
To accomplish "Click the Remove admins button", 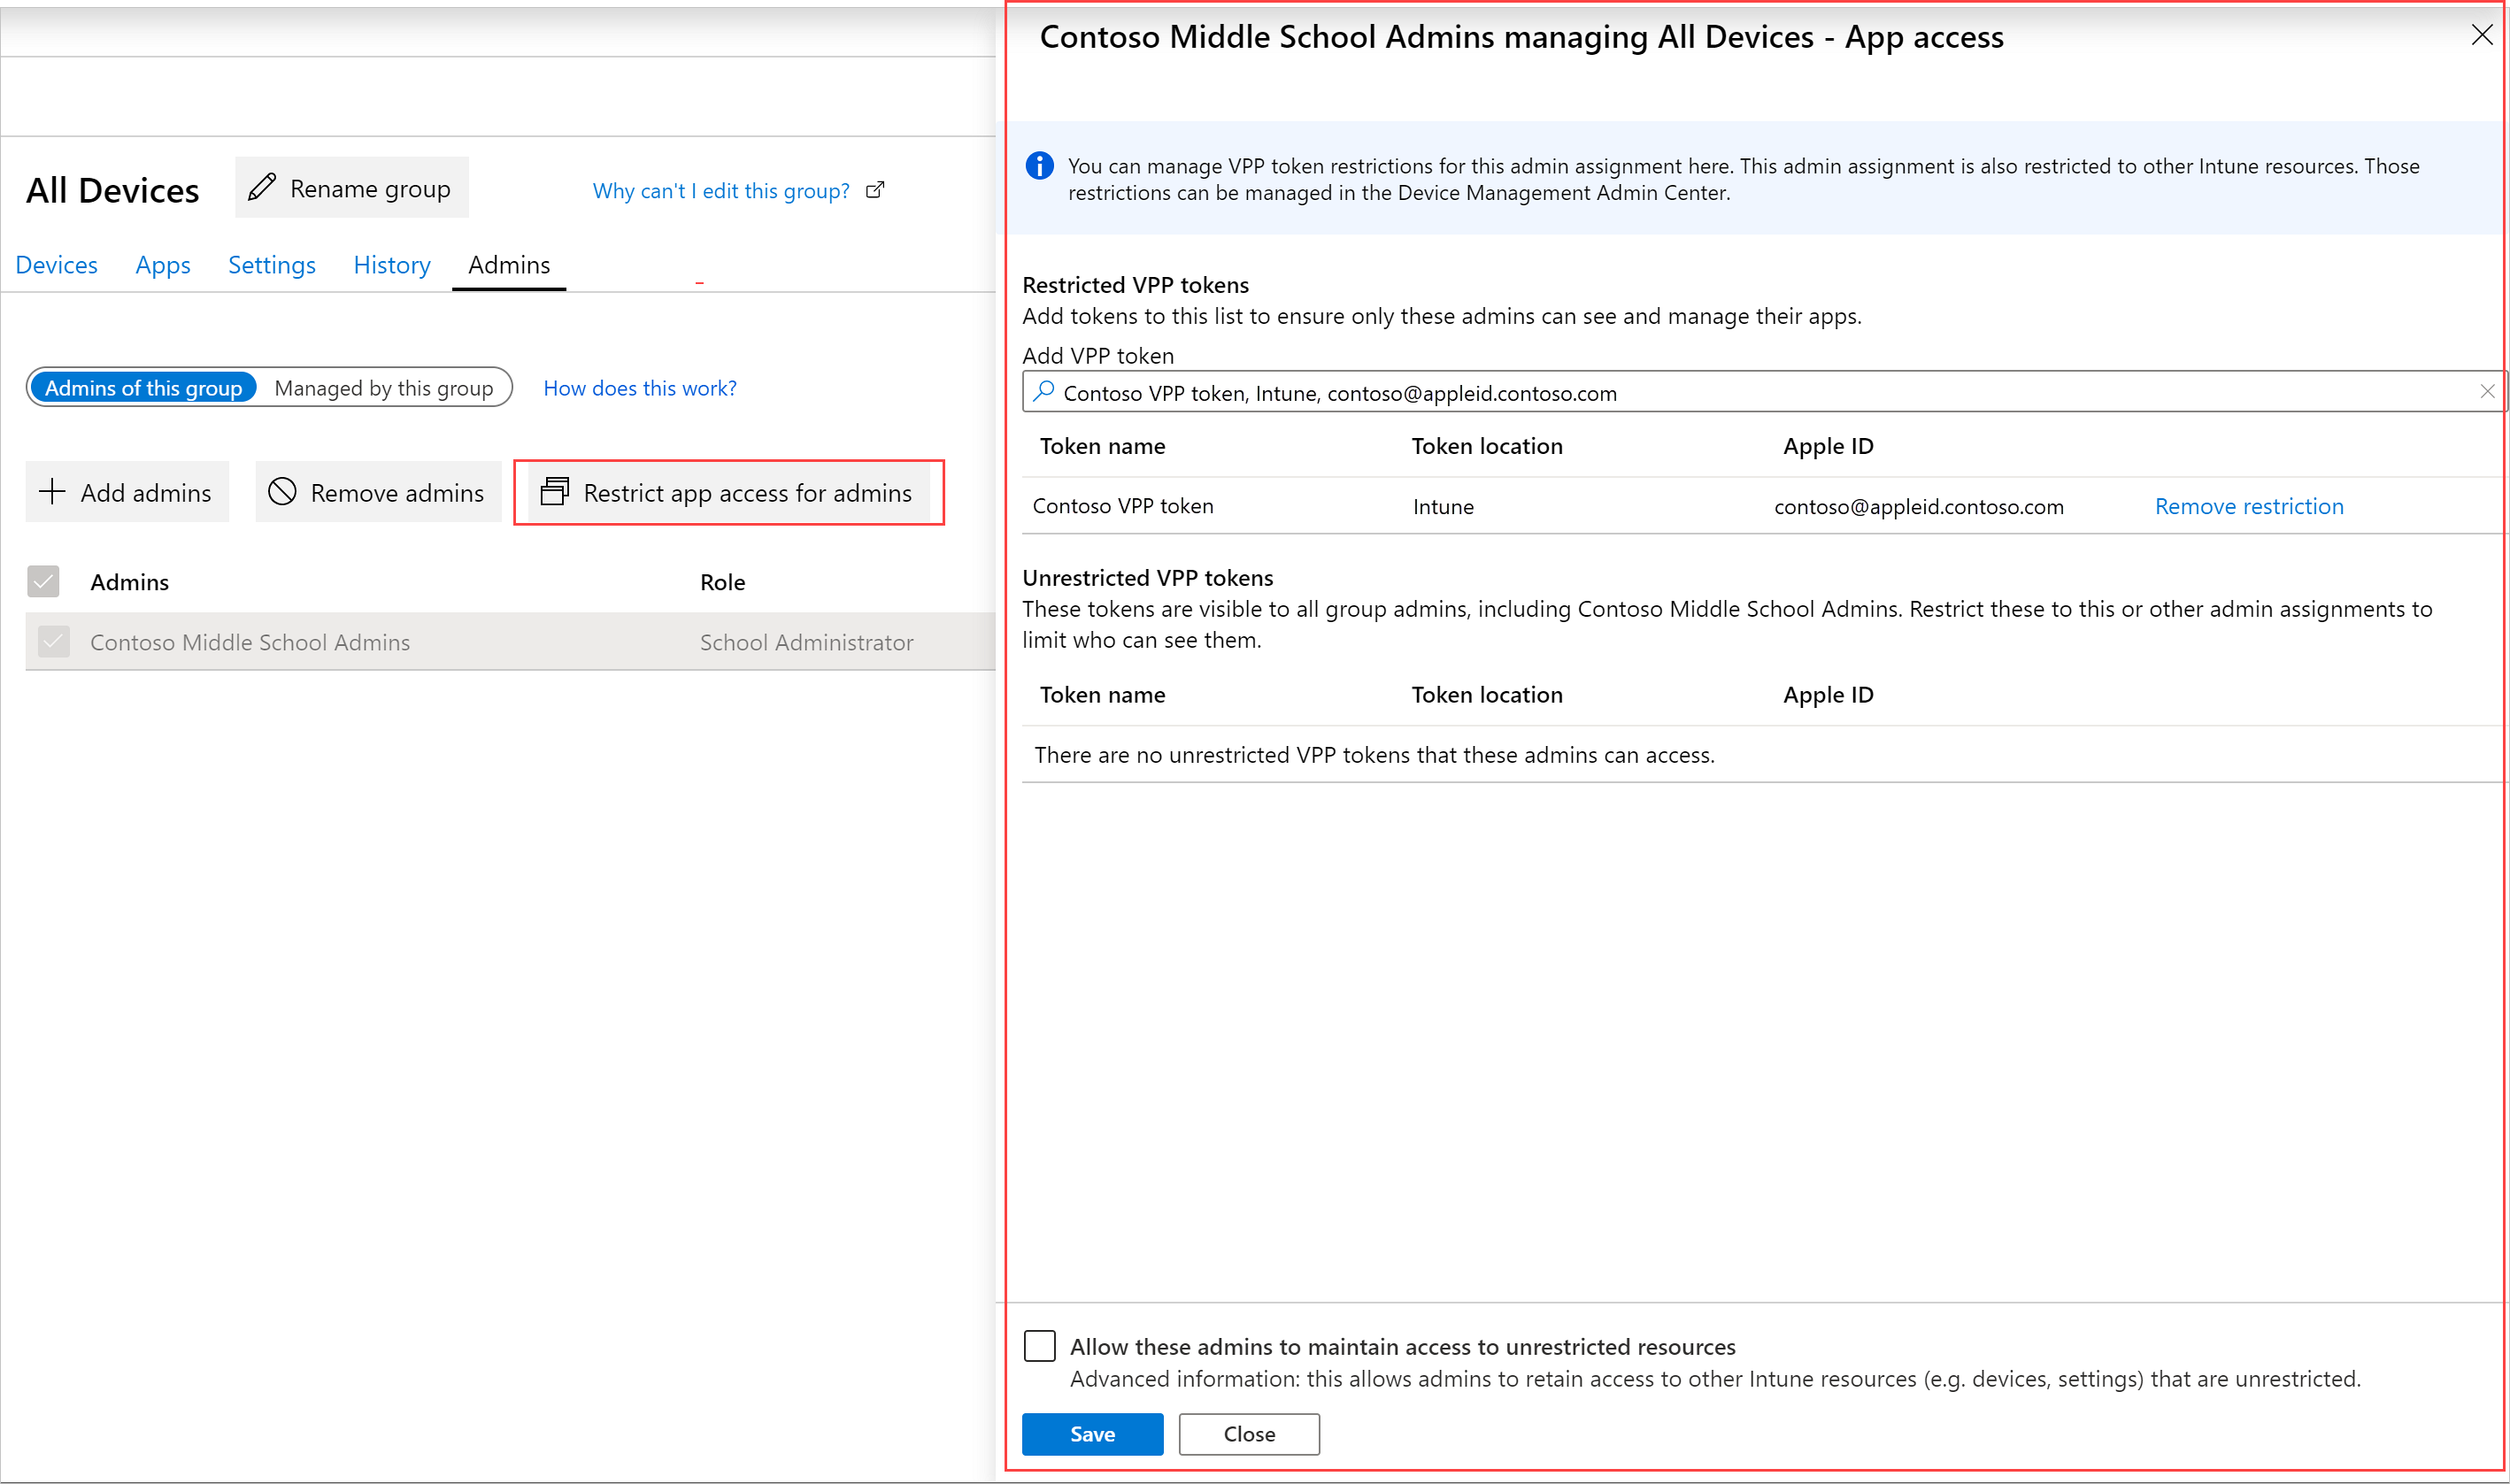I will [378, 492].
